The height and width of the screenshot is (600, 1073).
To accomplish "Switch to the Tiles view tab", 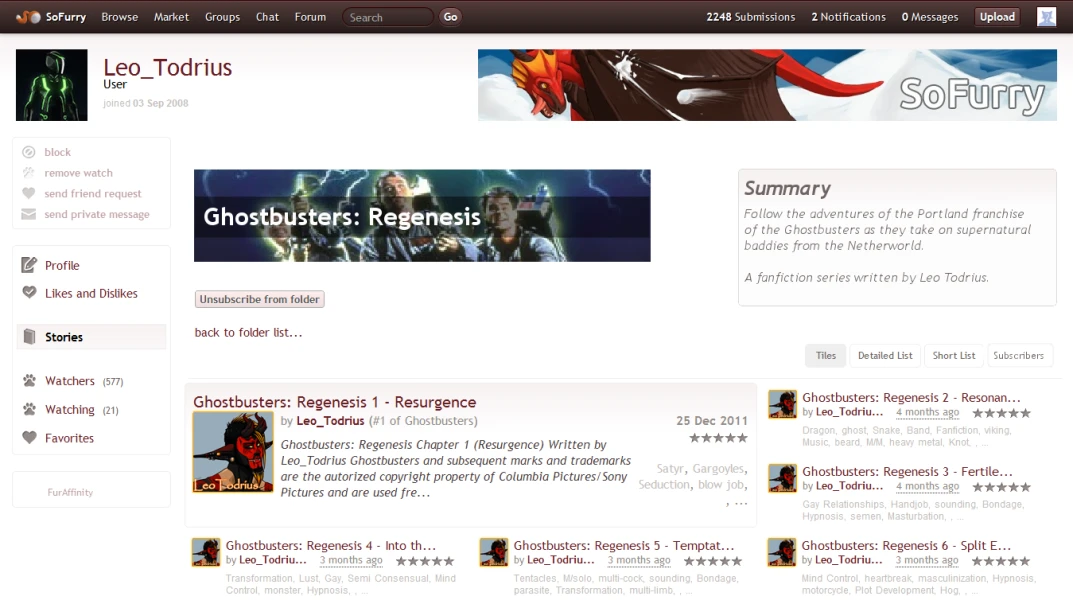I will coord(826,356).
